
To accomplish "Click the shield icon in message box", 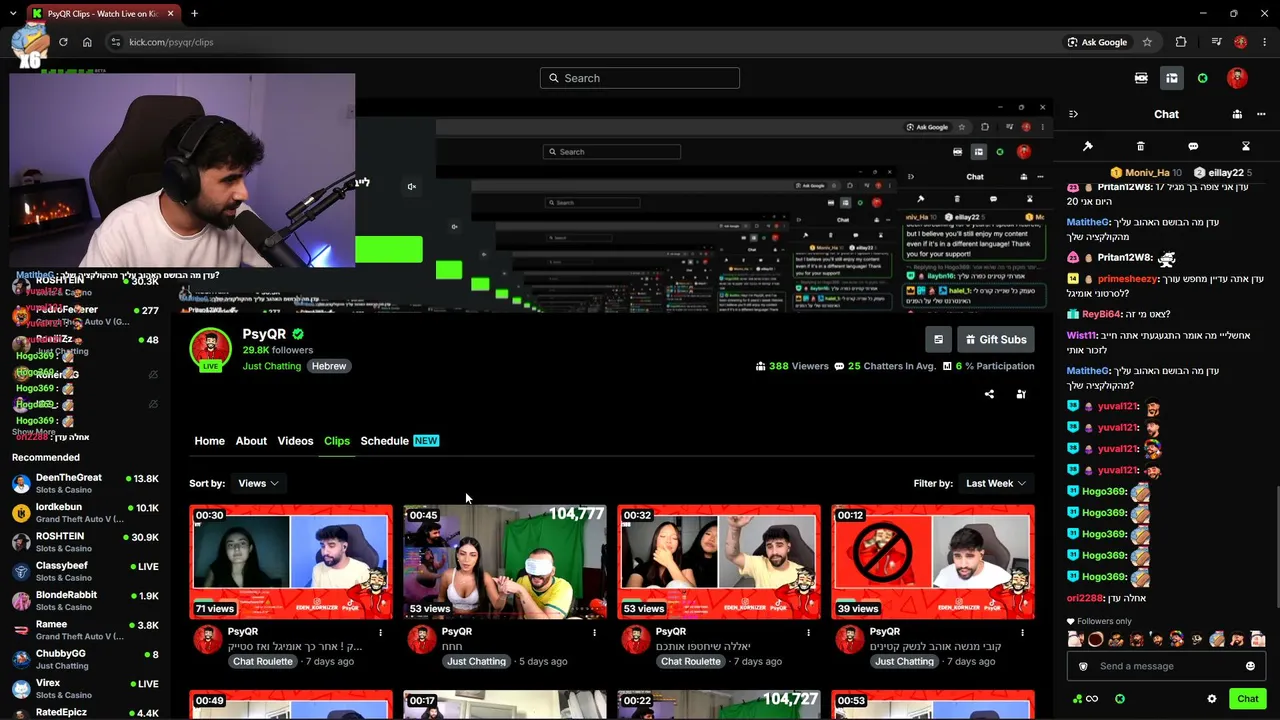I will (x=1083, y=666).
